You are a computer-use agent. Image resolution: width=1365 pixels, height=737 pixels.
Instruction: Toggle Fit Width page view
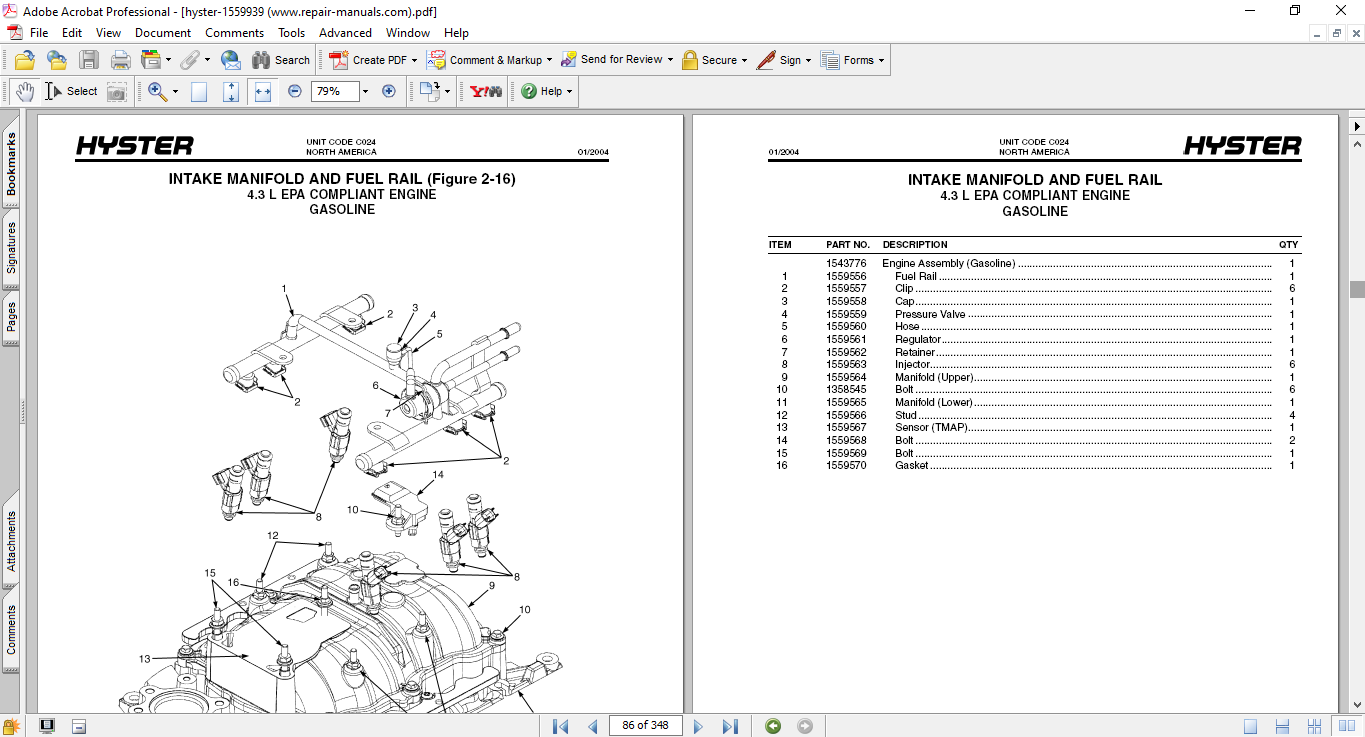(263, 91)
